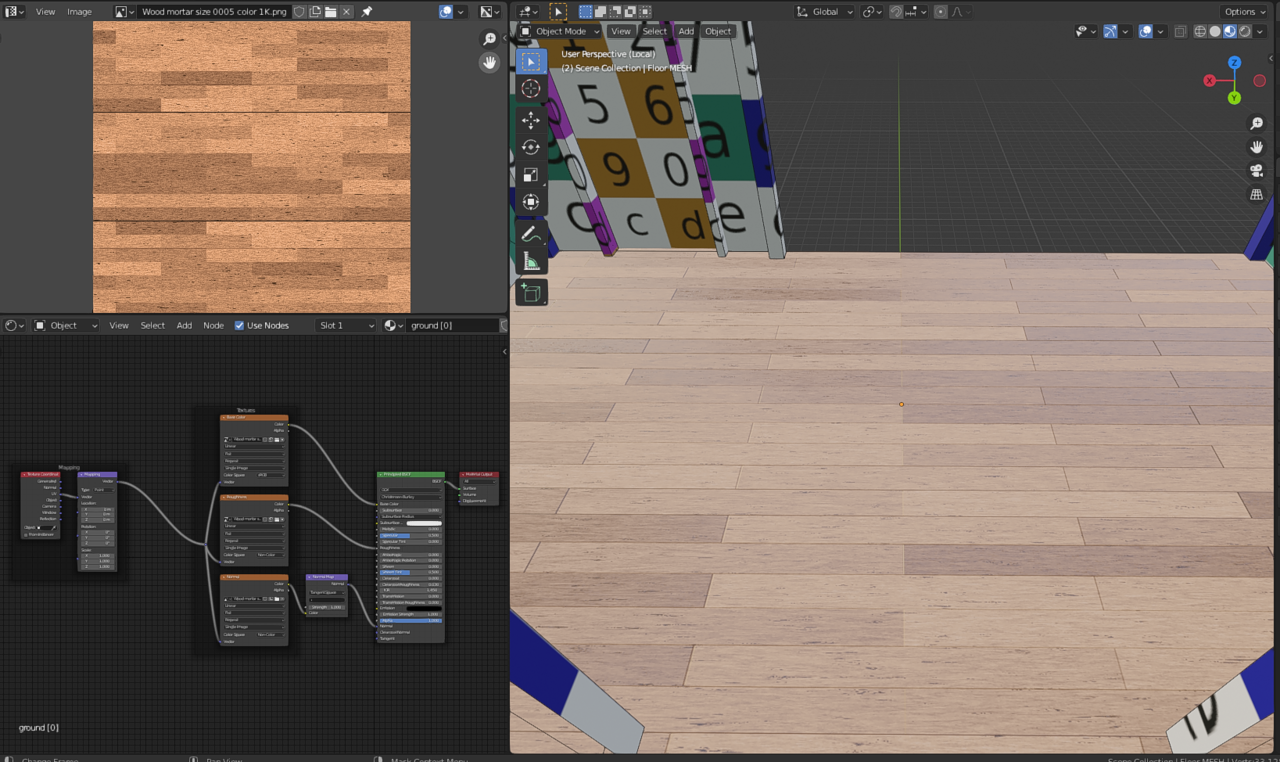Image resolution: width=1280 pixels, height=762 pixels.
Task: Set selection mode to intersect
Action: [646, 12]
